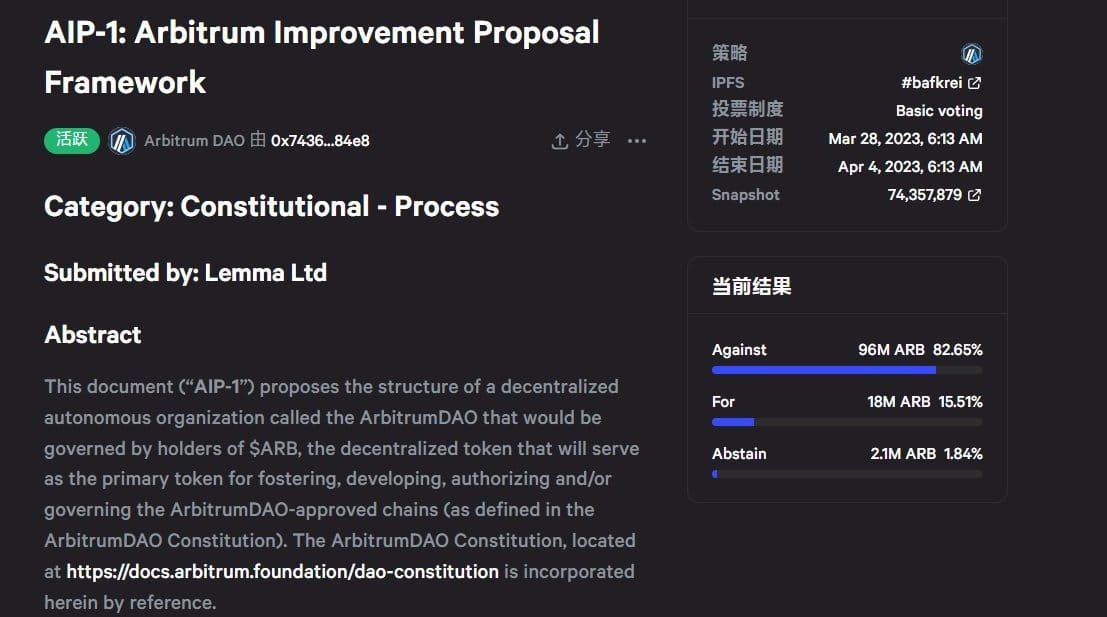The height and width of the screenshot is (617, 1107).
Task: Open the dao-constitution hyperlink
Action: tap(283, 571)
